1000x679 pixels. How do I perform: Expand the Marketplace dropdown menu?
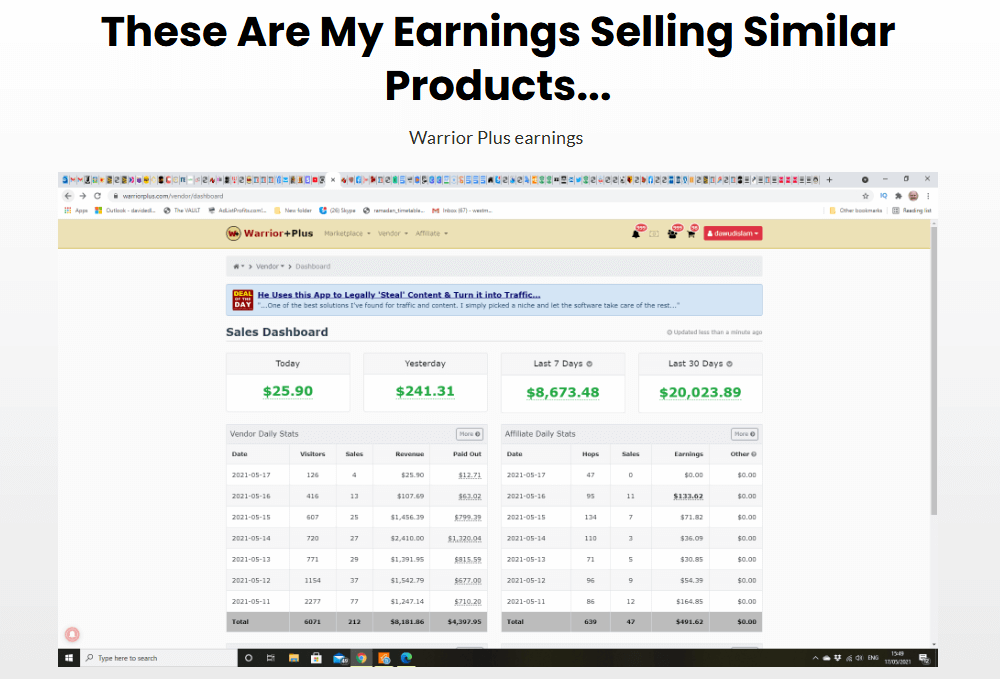(346, 233)
